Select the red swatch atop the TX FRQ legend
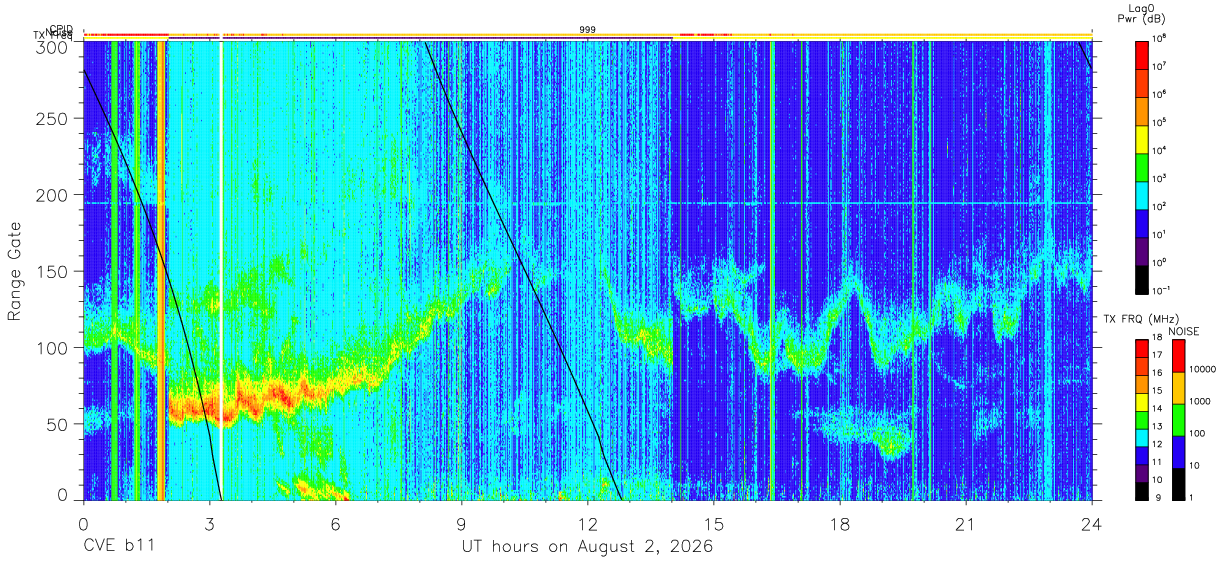This screenshot has height=567, width=1228. (1141, 346)
